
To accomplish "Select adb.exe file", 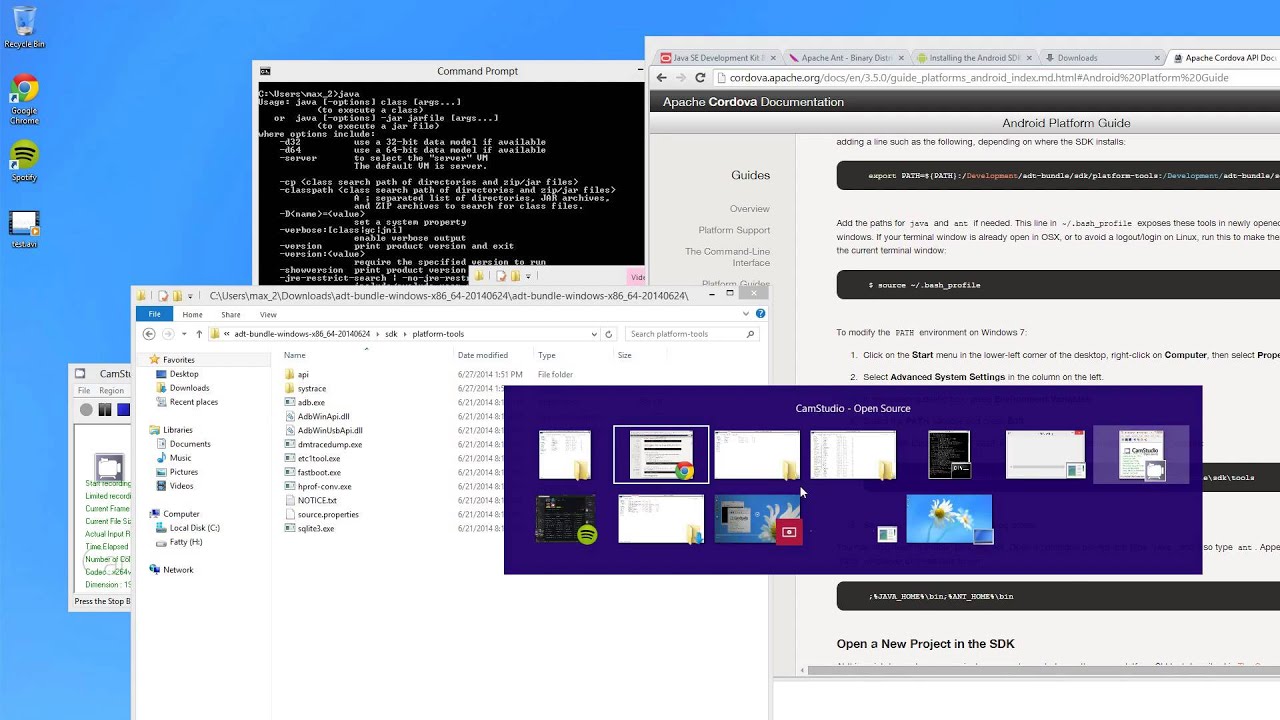I will click(x=311, y=403).
